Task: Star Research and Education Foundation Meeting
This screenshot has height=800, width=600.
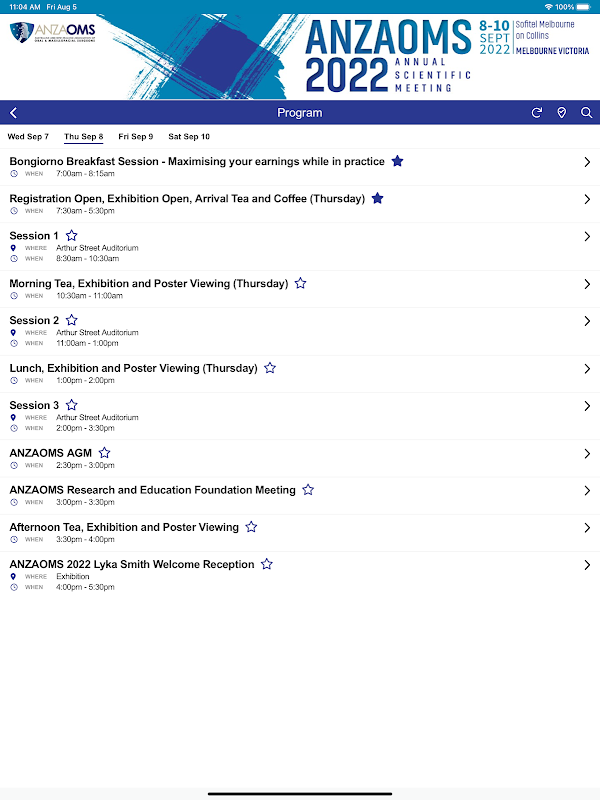Action: click(x=308, y=490)
